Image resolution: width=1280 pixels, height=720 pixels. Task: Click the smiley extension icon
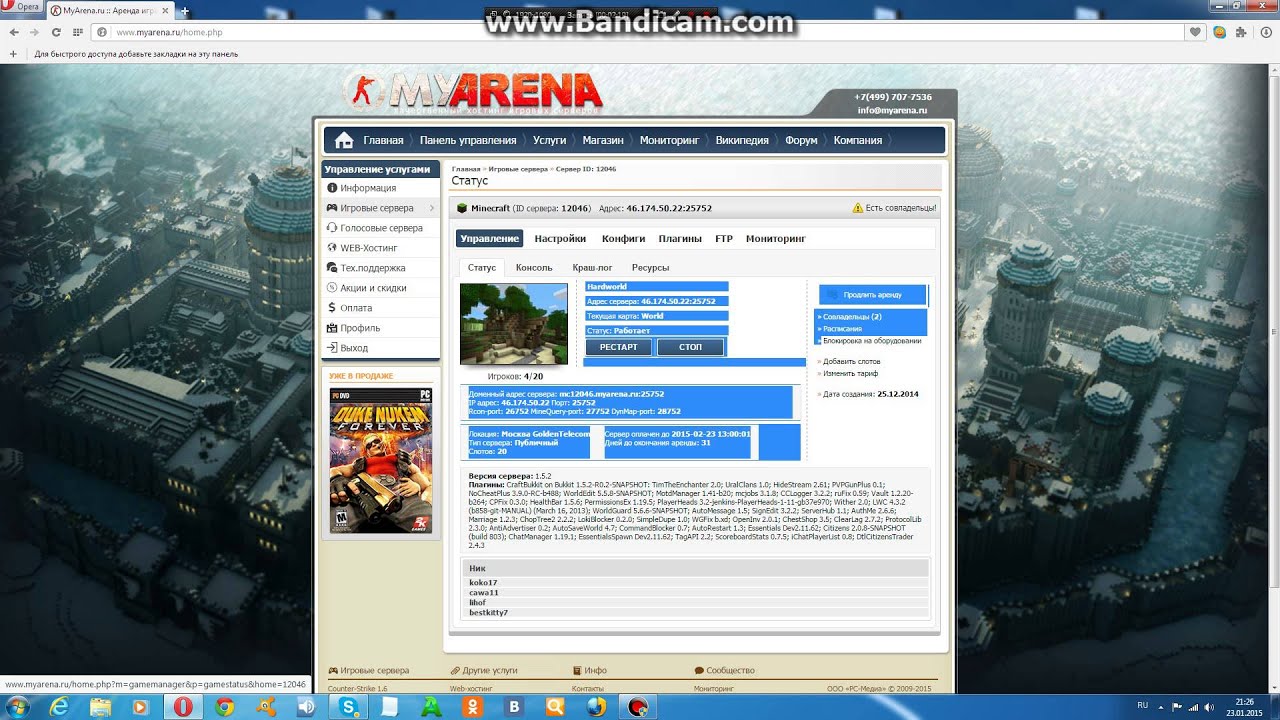[1219, 32]
